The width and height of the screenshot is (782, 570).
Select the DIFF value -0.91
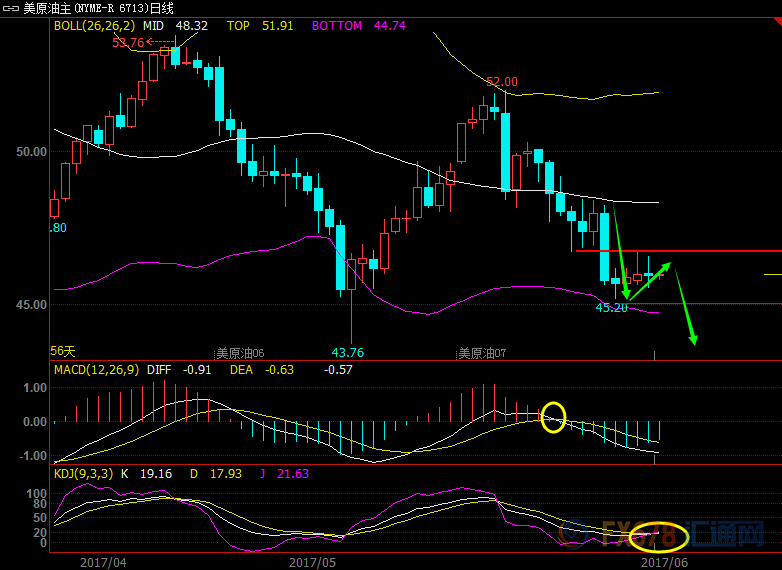(x=196, y=370)
